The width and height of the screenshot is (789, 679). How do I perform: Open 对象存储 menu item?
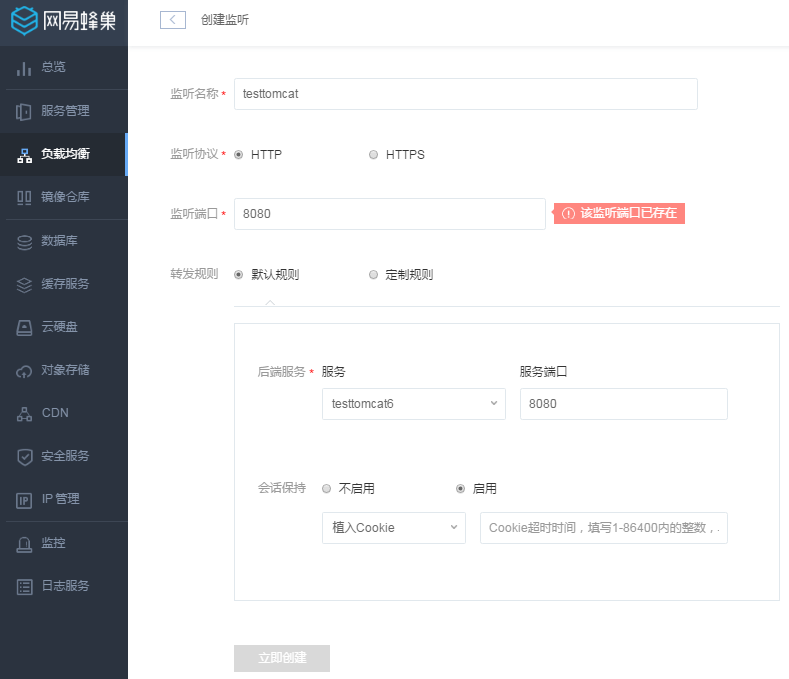point(64,370)
